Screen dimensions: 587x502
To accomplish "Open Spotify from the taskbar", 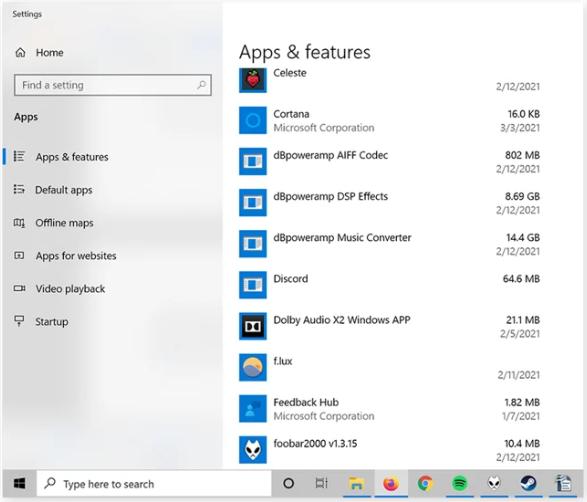I will [460, 484].
